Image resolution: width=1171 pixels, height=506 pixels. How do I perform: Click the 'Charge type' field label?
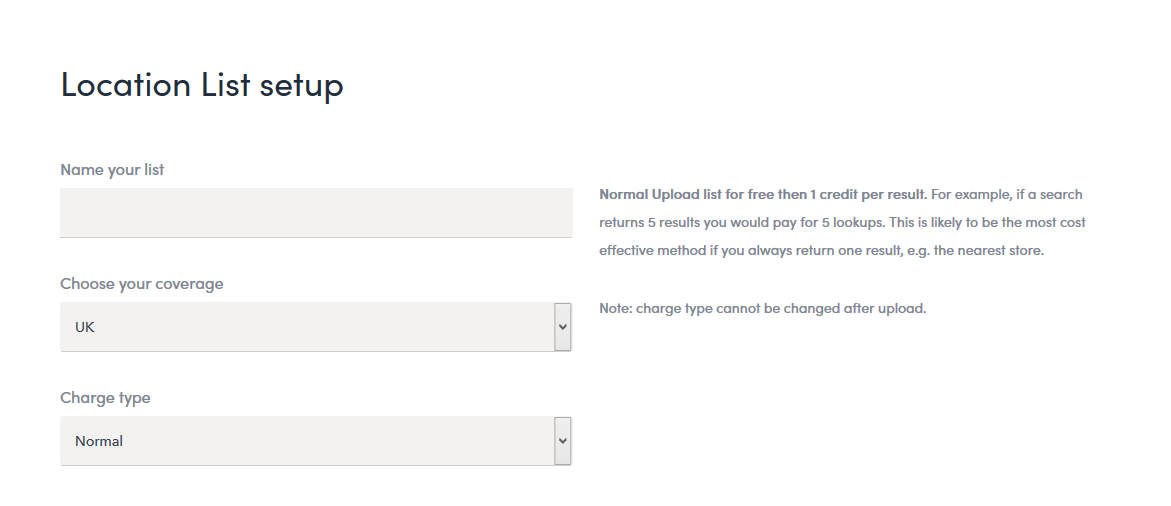pyautogui.click(x=105, y=398)
